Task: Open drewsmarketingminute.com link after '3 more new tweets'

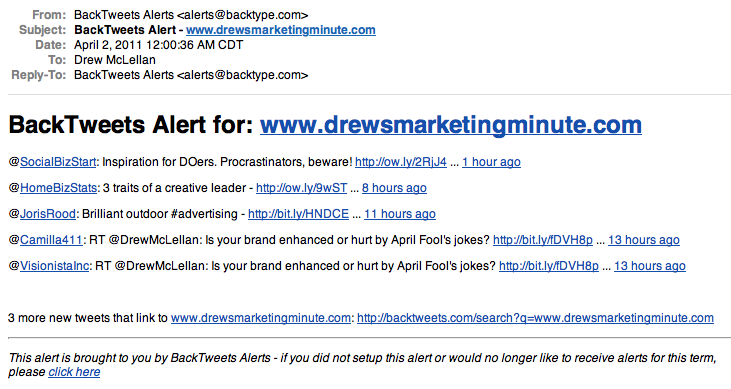Action: tap(261, 318)
